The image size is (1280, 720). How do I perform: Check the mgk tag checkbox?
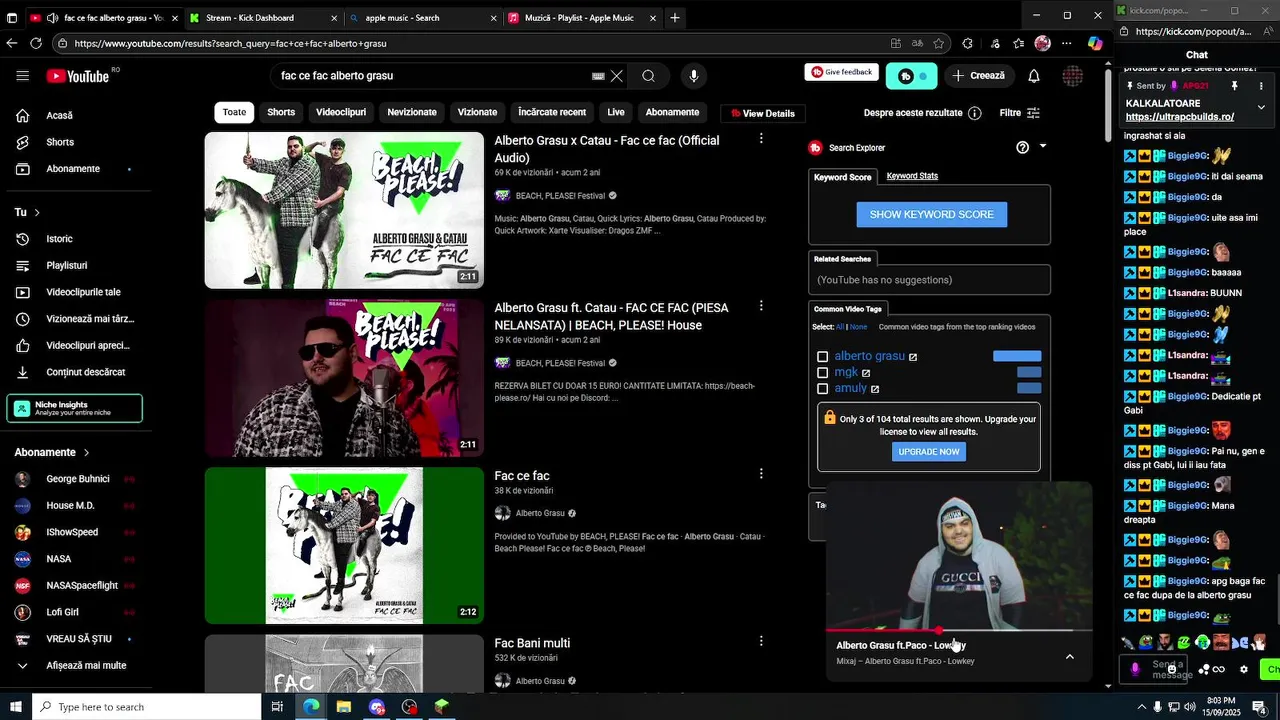point(823,373)
